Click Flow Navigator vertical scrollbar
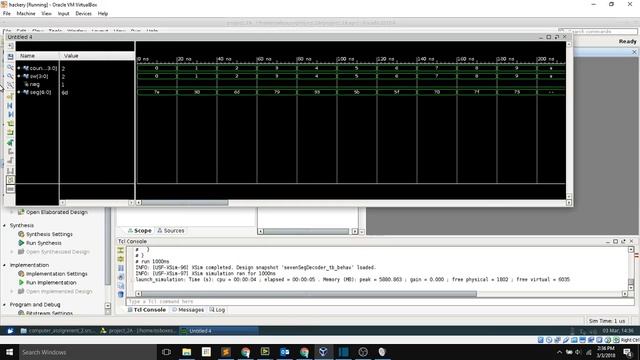The width and height of the screenshot is (640, 360). 108,247
